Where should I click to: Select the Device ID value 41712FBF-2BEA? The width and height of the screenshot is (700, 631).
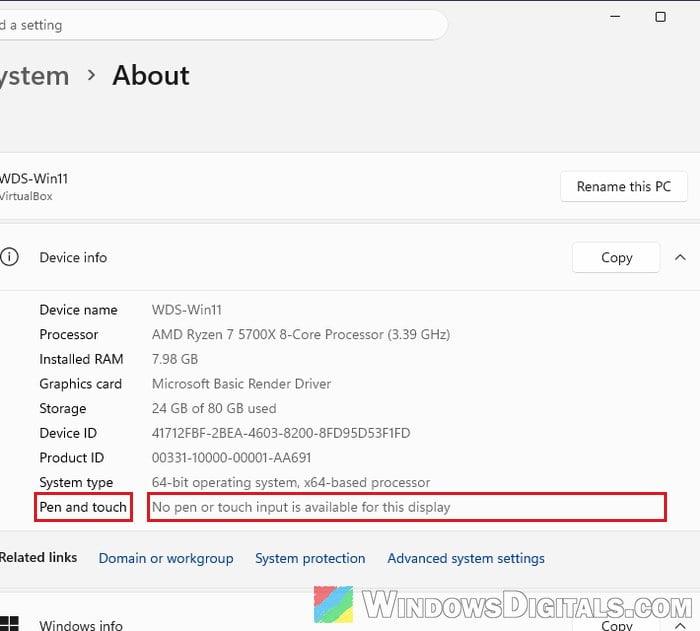pos(281,433)
